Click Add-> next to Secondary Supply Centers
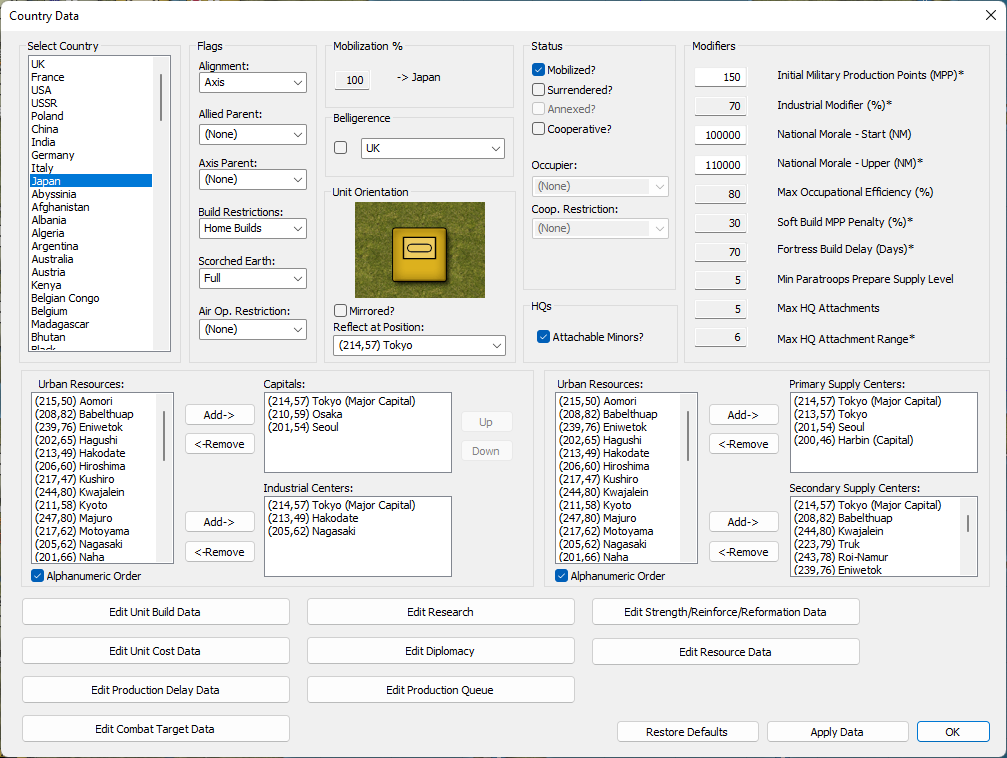 (744, 522)
